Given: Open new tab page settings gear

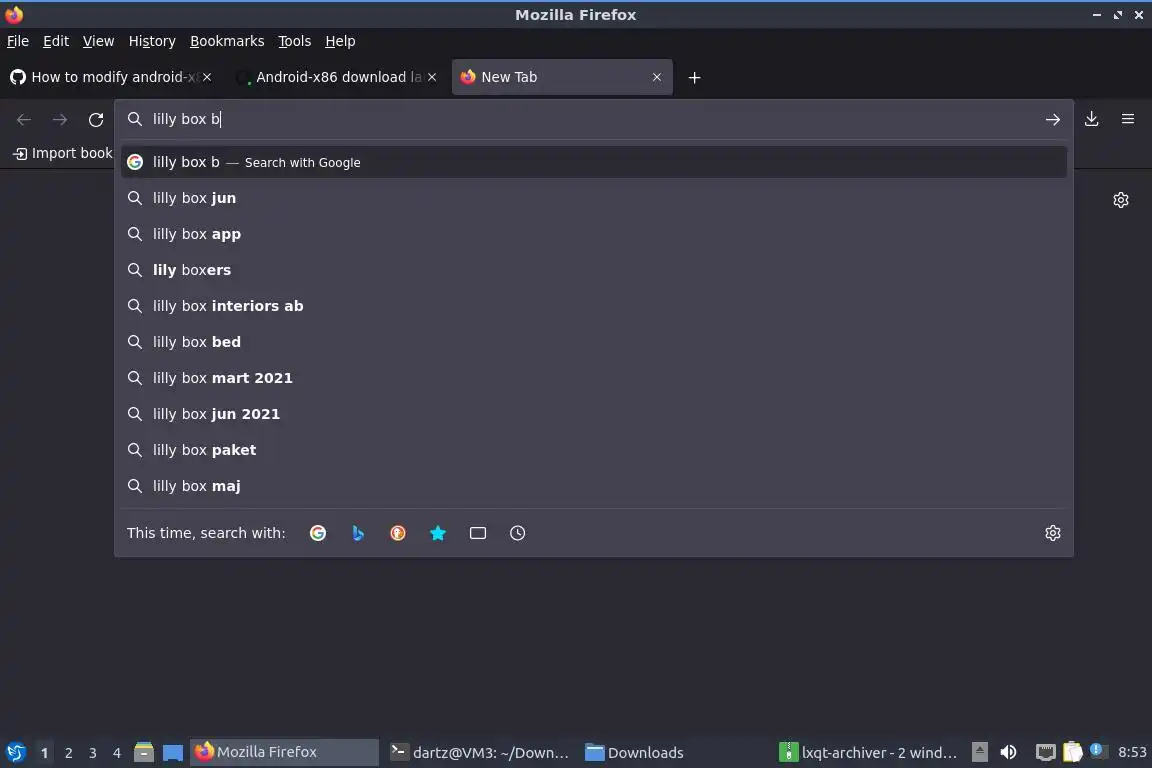Looking at the screenshot, I should click(x=1120, y=200).
